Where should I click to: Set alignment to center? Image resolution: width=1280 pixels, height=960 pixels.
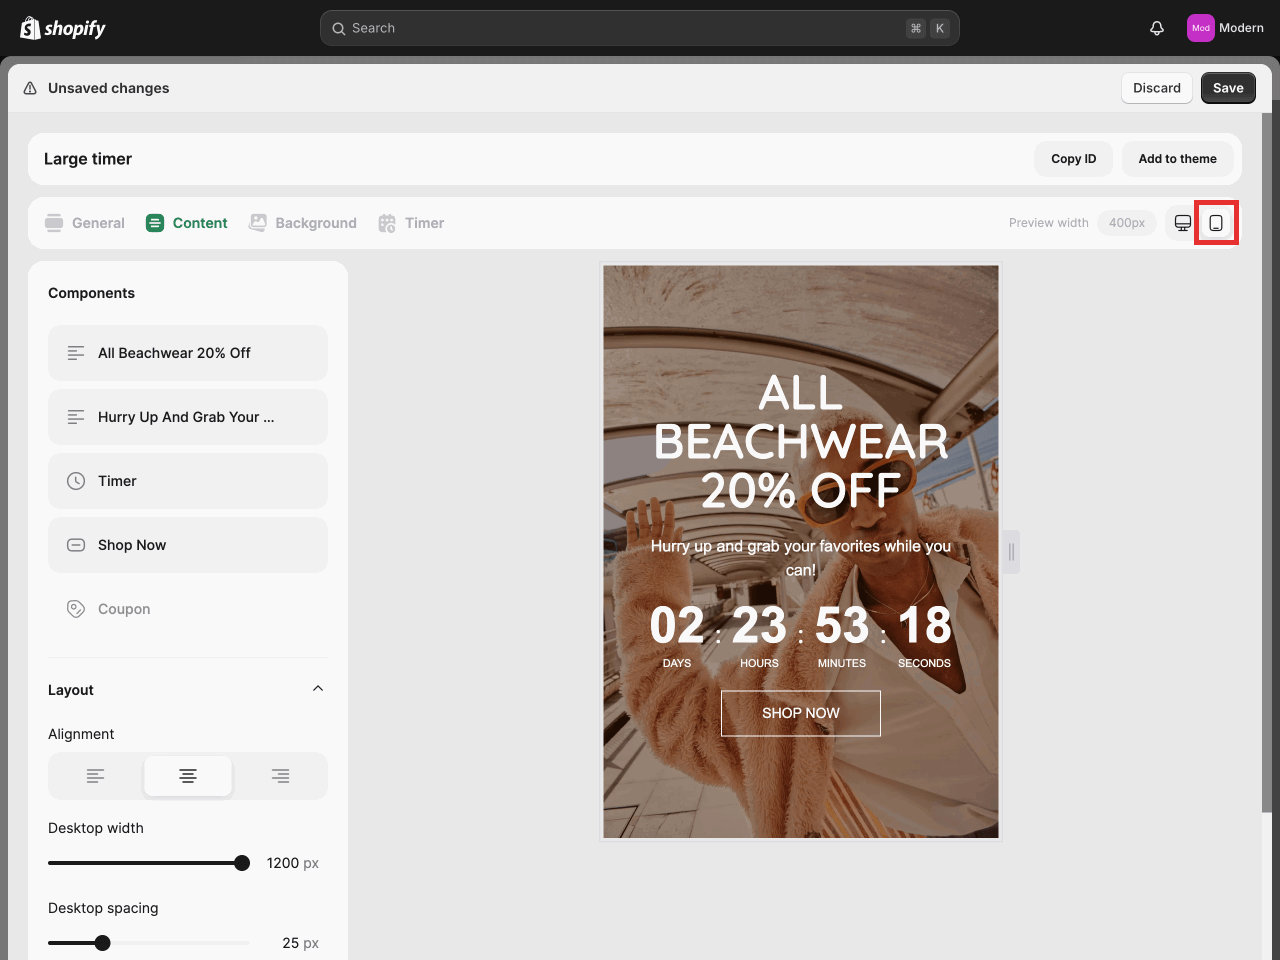(188, 776)
